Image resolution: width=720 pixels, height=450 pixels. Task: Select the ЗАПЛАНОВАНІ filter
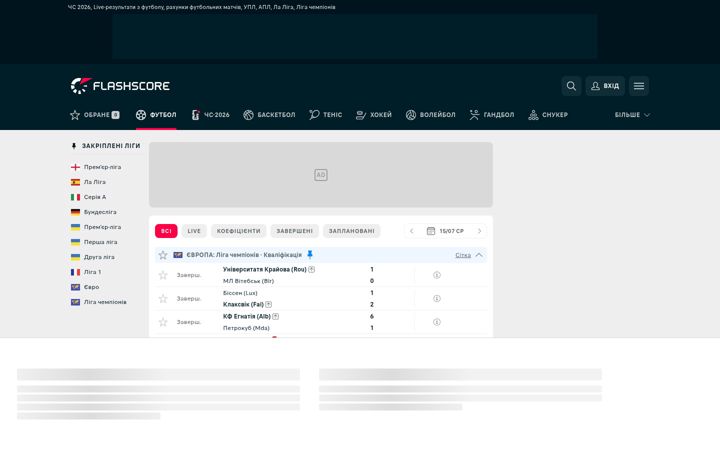pos(352,231)
